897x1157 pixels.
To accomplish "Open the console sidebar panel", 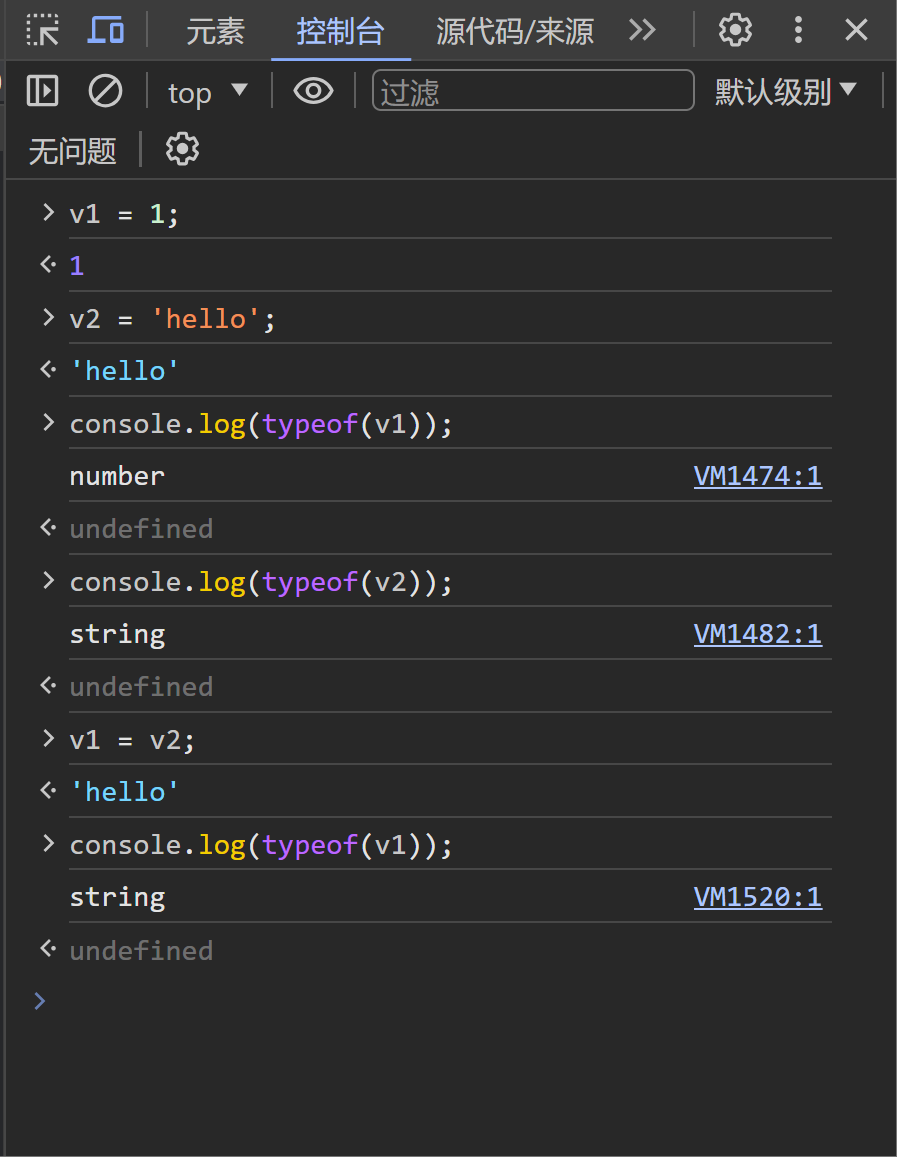I will pyautogui.click(x=42, y=91).
